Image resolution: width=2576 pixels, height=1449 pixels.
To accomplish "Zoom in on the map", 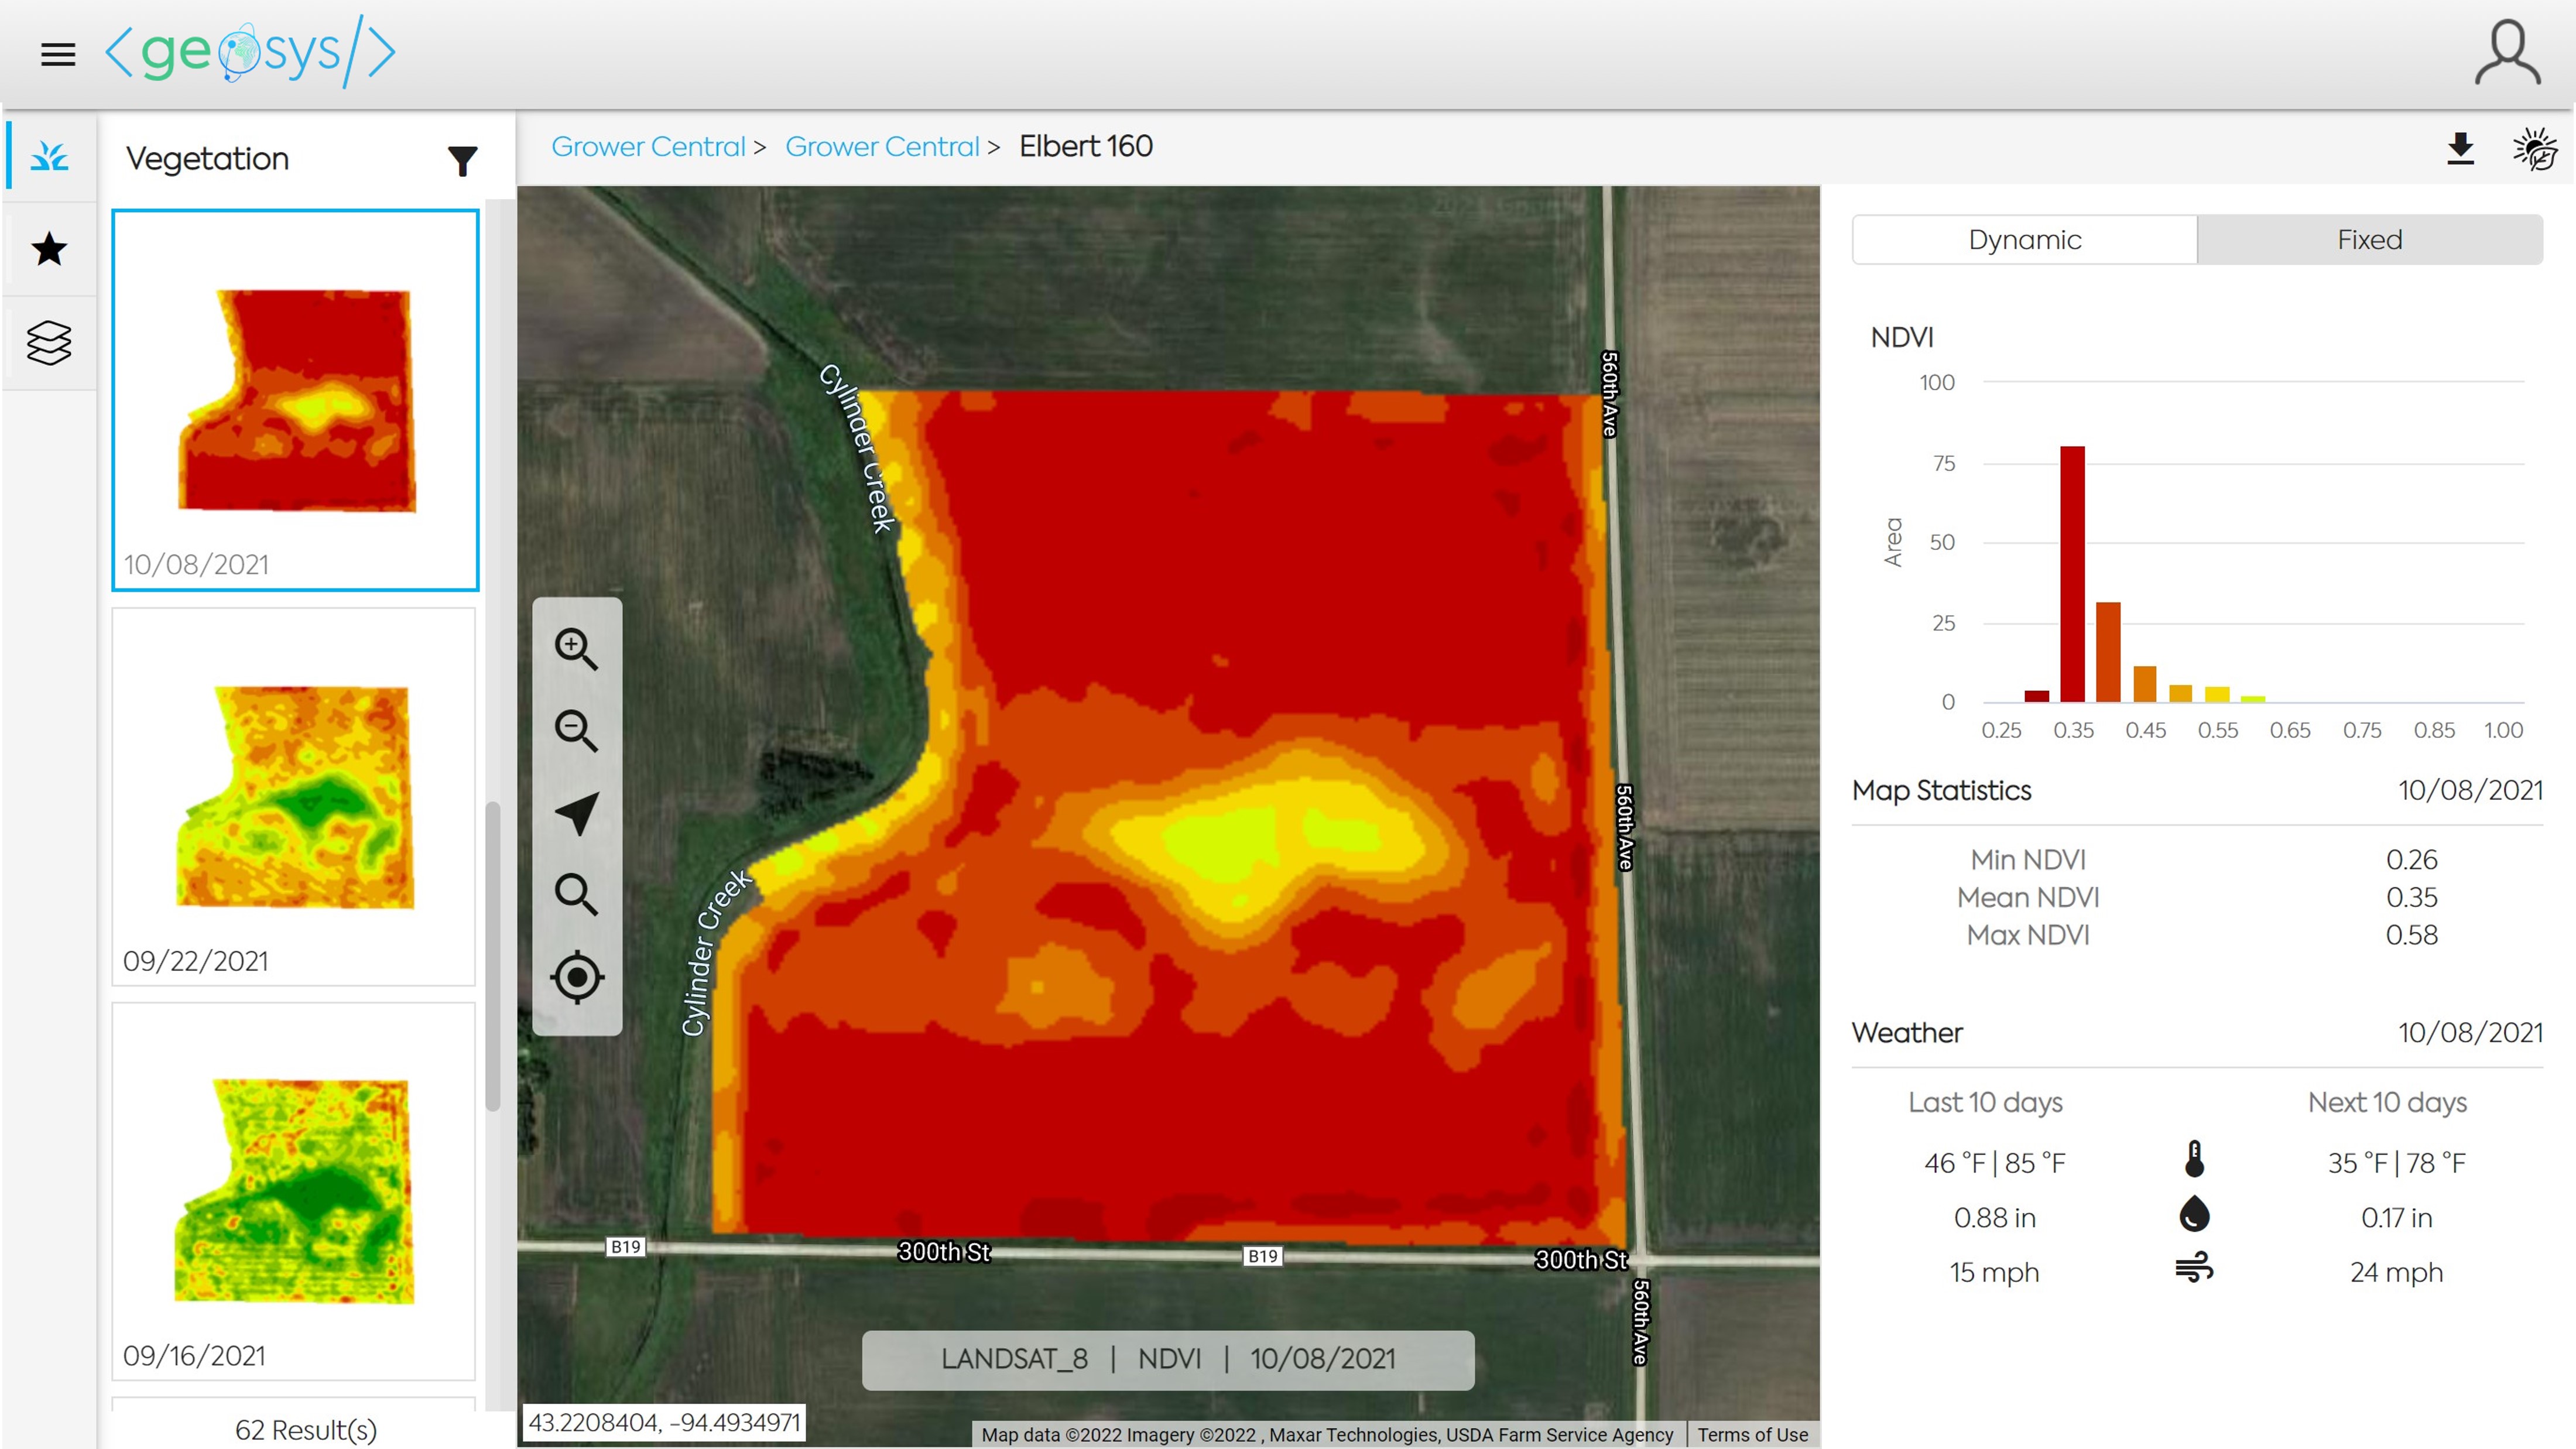I will [x=576, y=649].
